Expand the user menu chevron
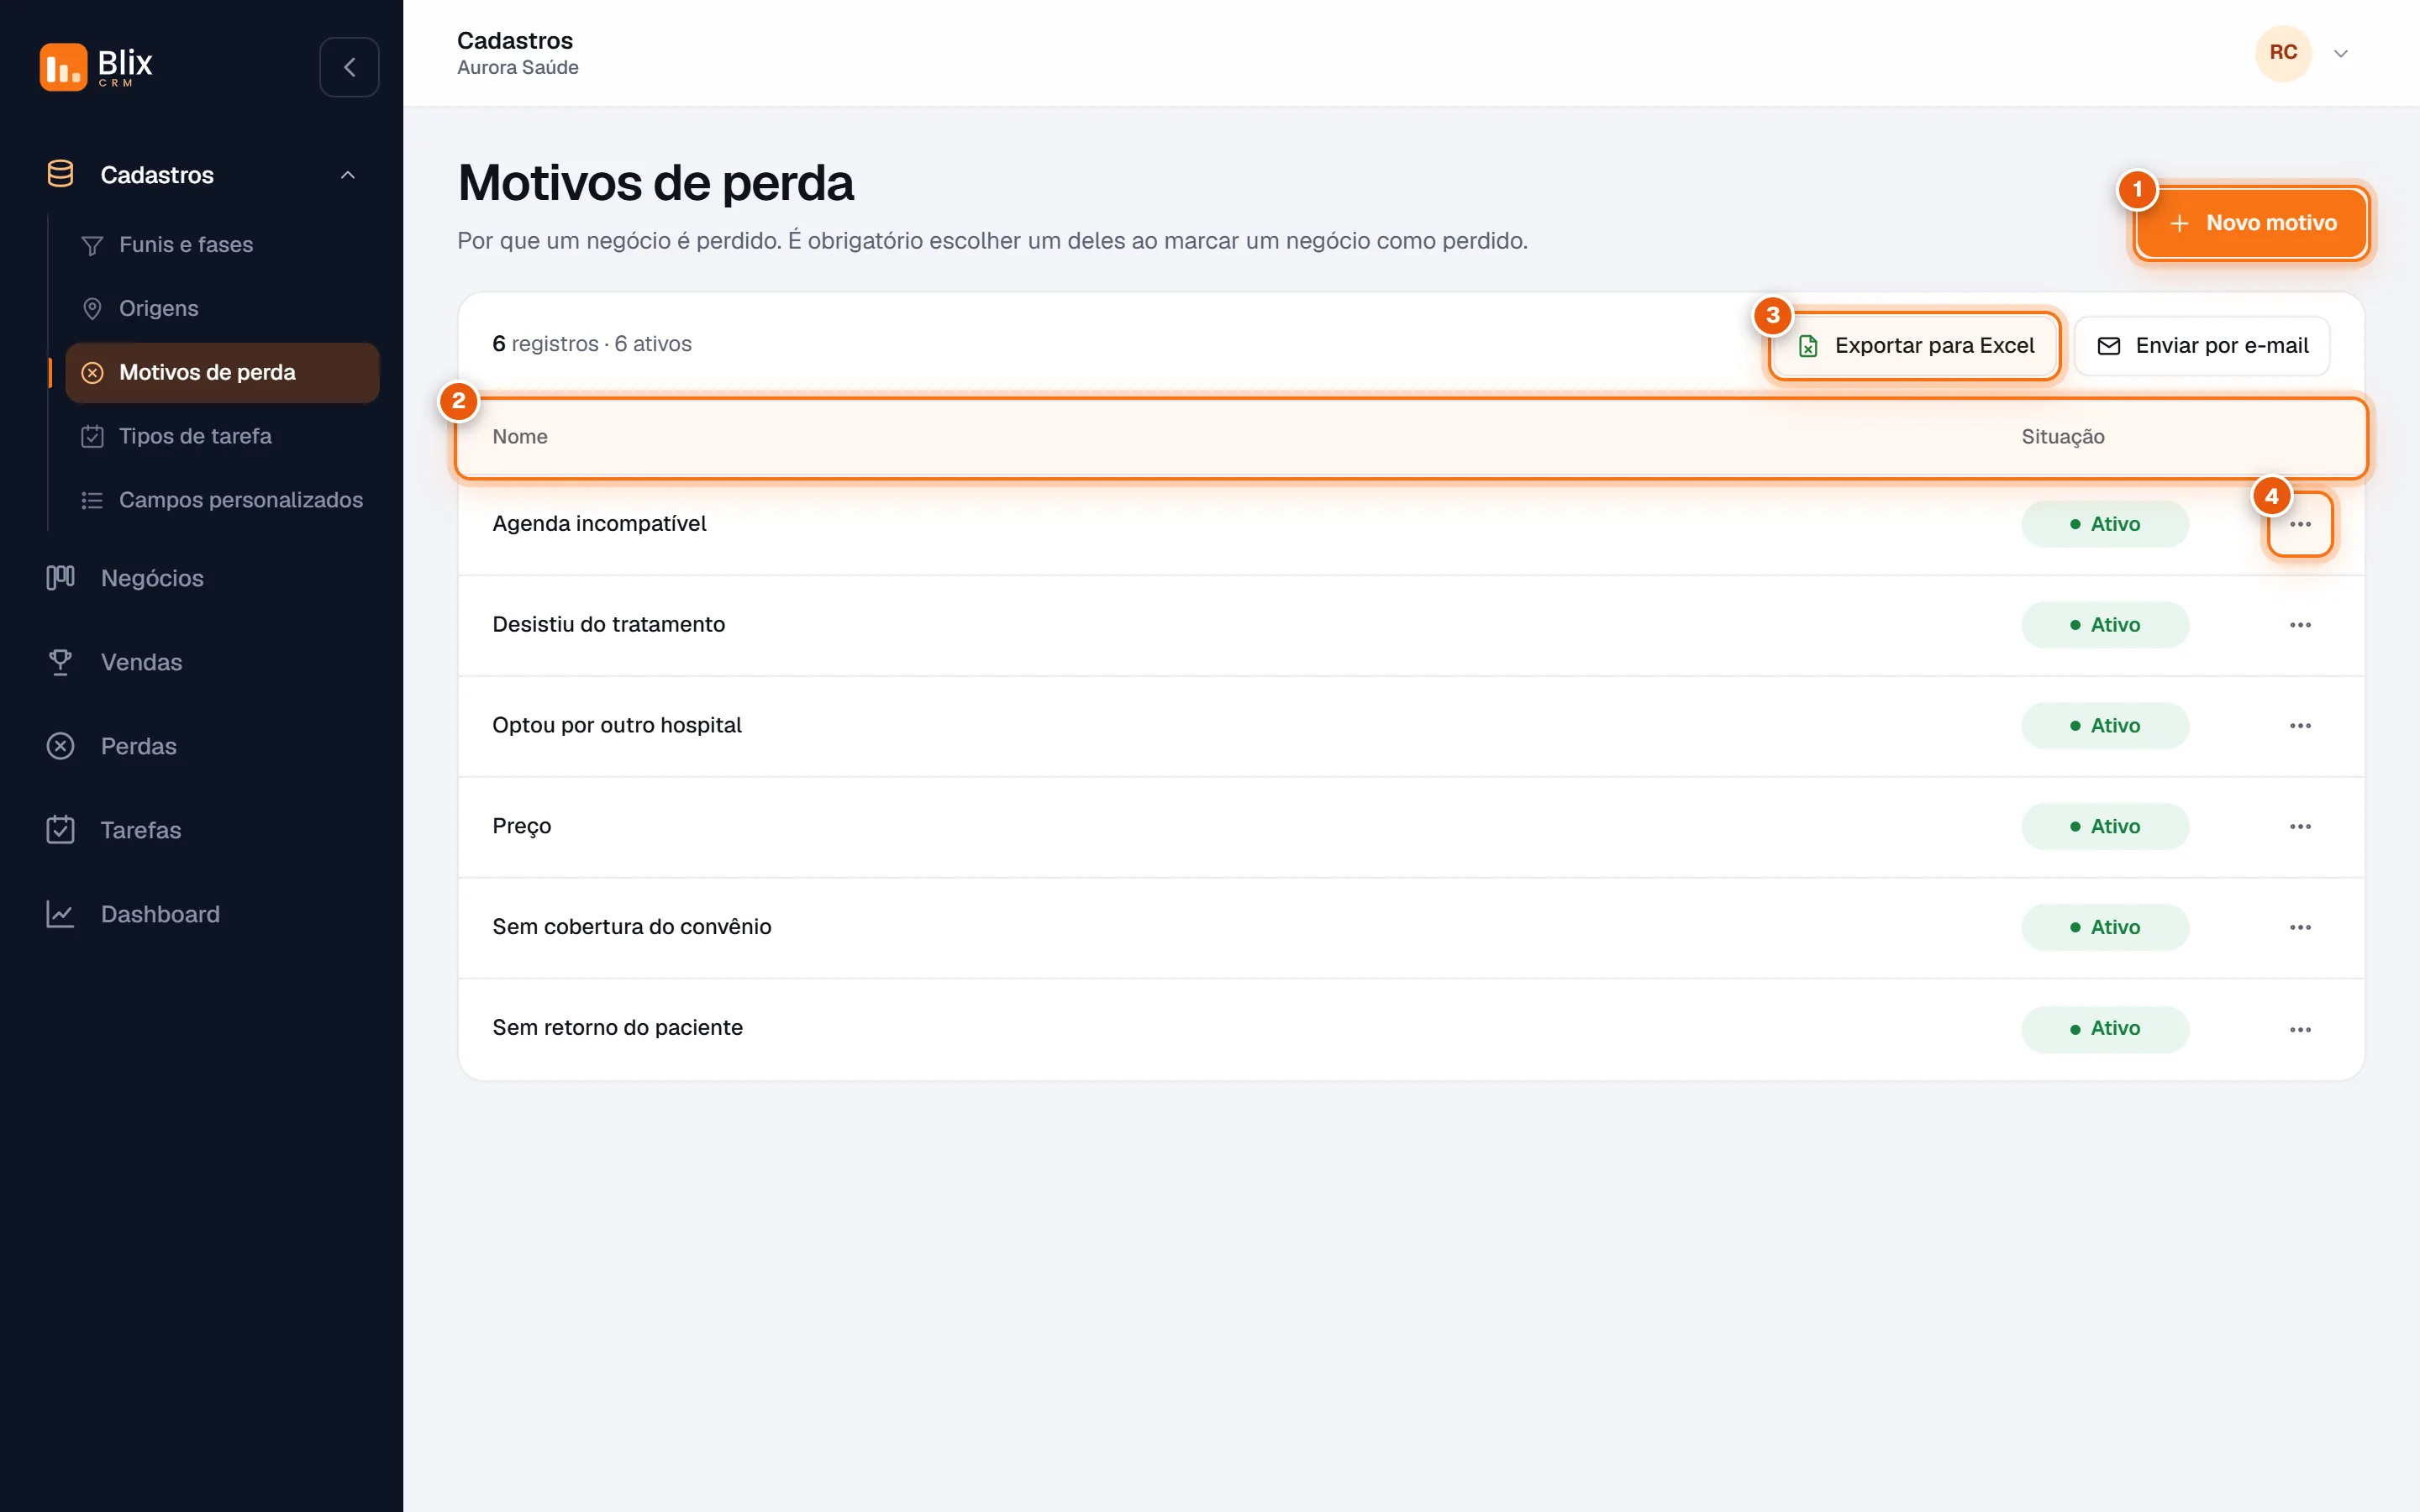 click(x=2341, y=54)
